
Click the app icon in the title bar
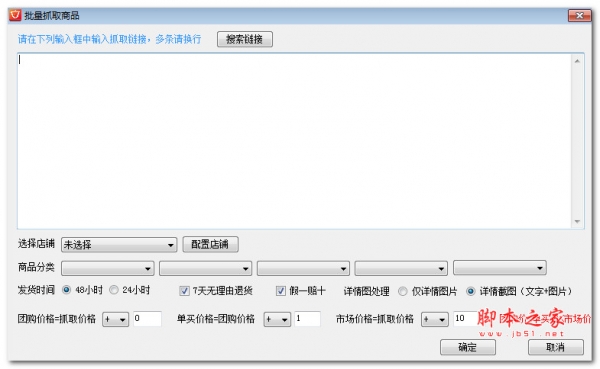coord(15,15)
